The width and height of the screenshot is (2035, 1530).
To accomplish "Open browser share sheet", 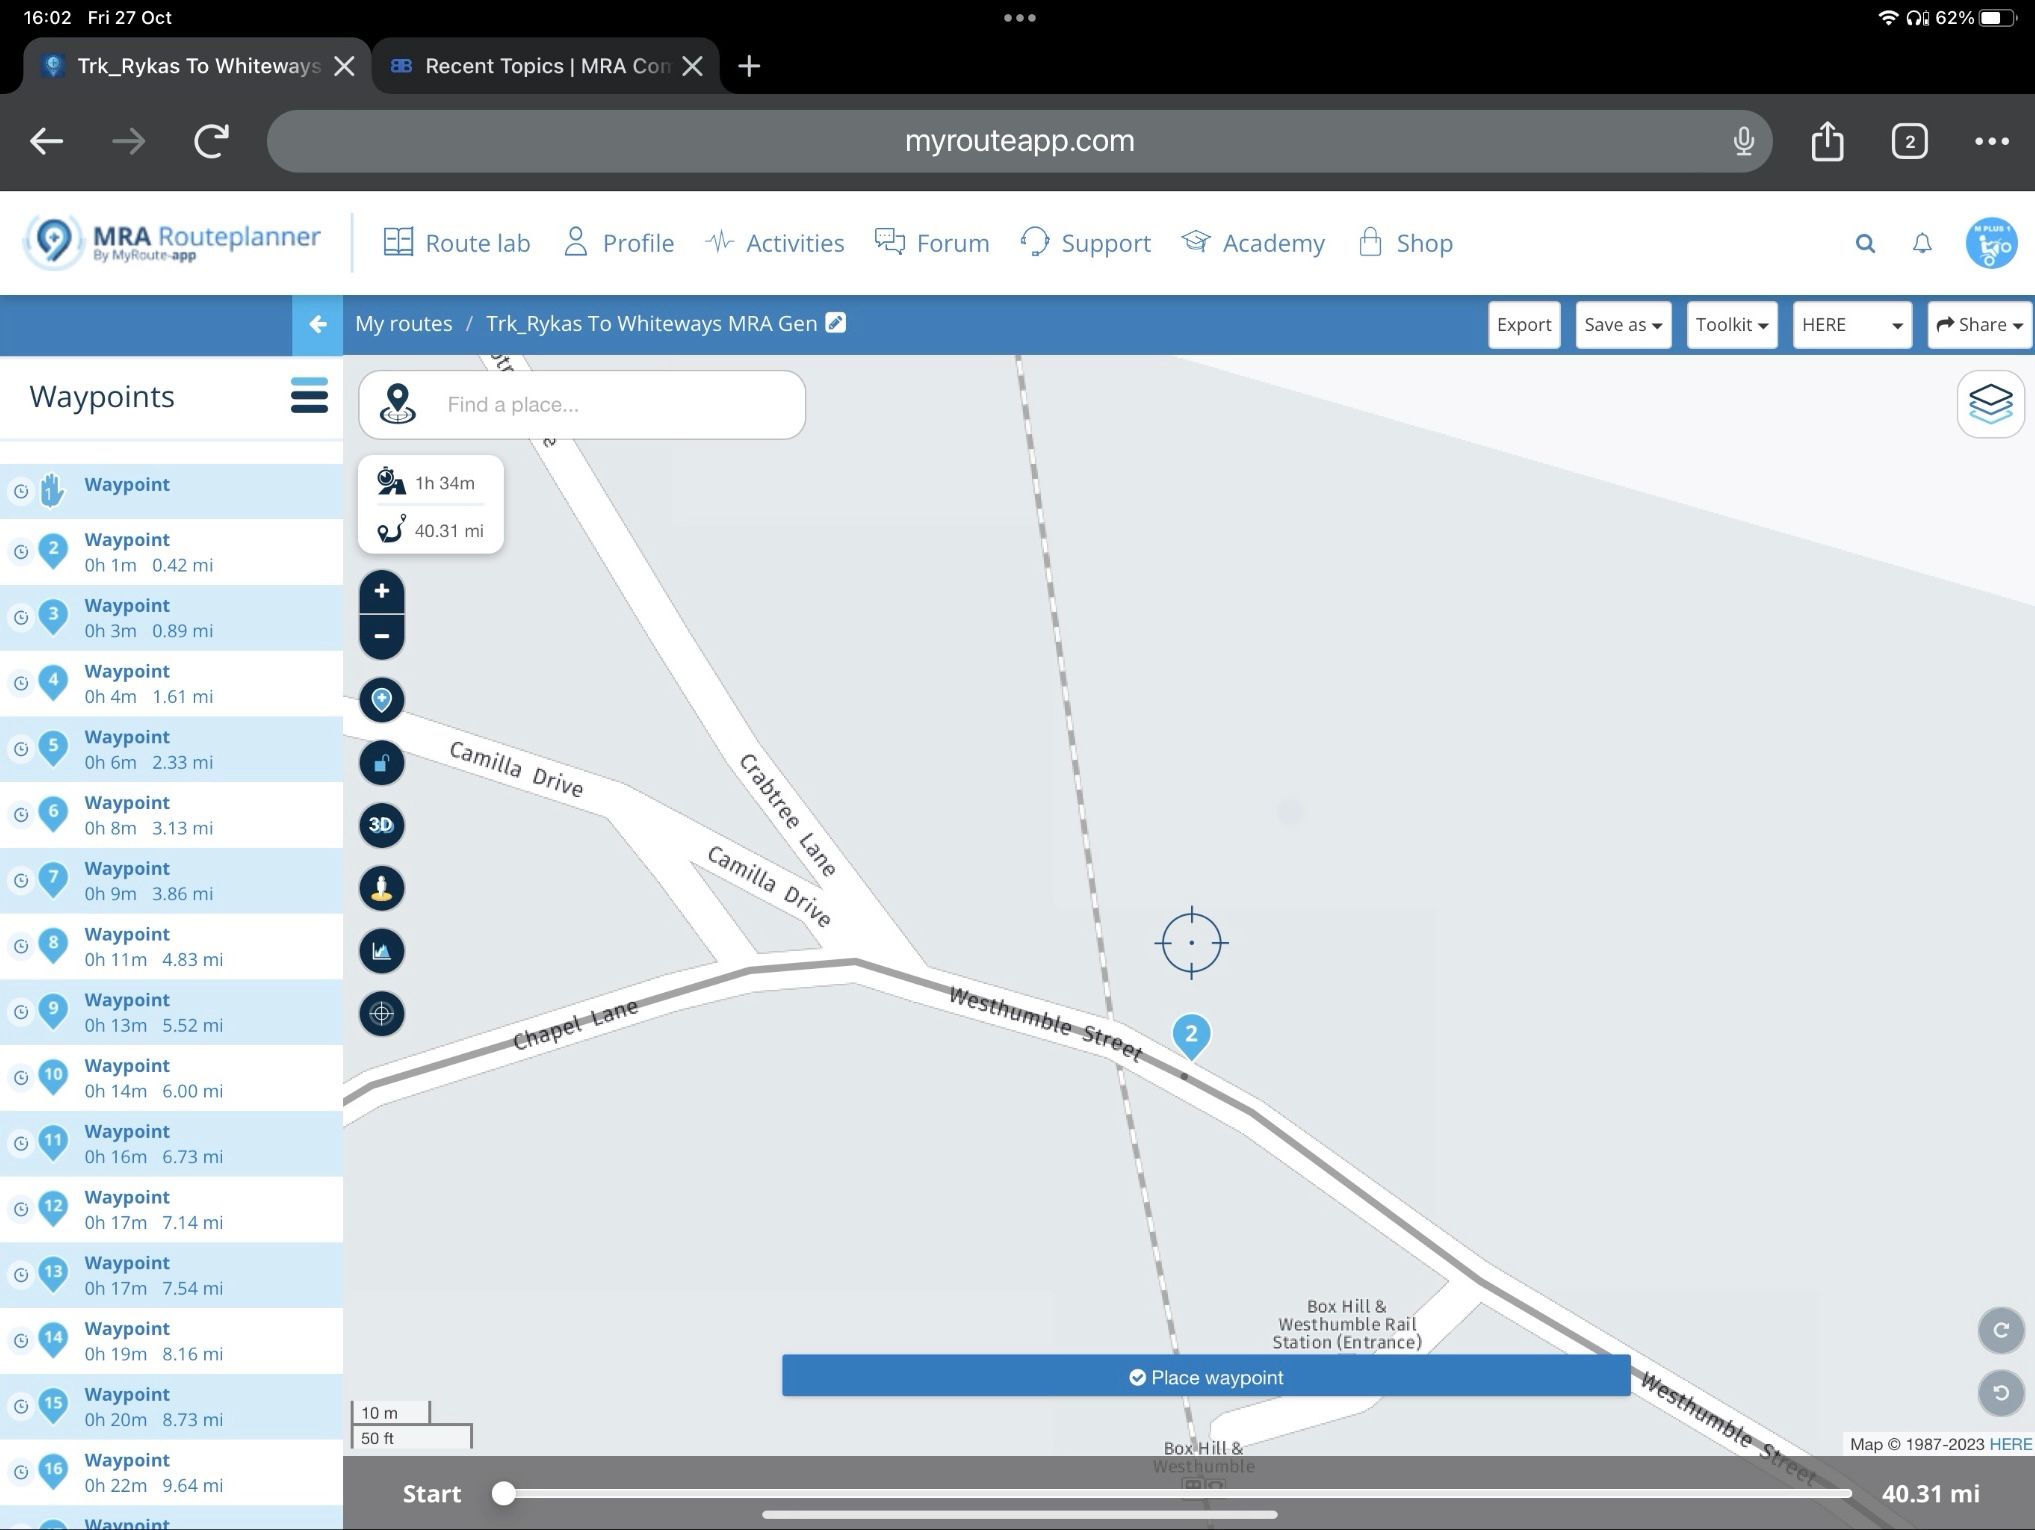I will (1827, 141).
